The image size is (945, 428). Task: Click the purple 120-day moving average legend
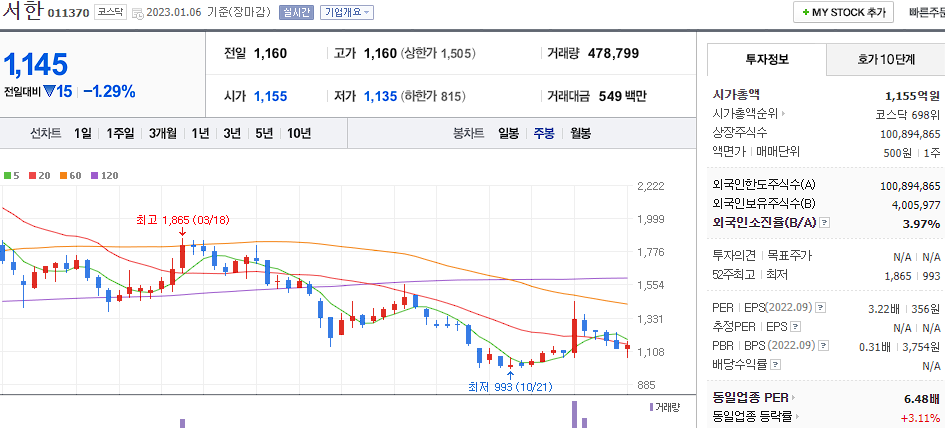coord(104,176)
